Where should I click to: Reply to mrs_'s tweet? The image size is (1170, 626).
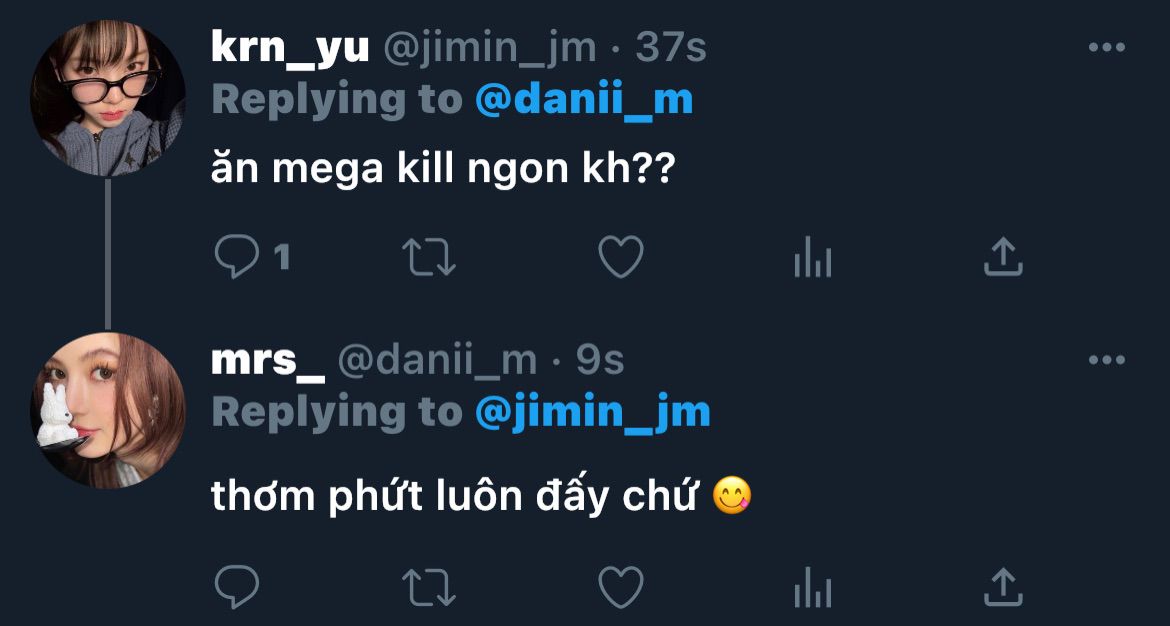(237, 585)
